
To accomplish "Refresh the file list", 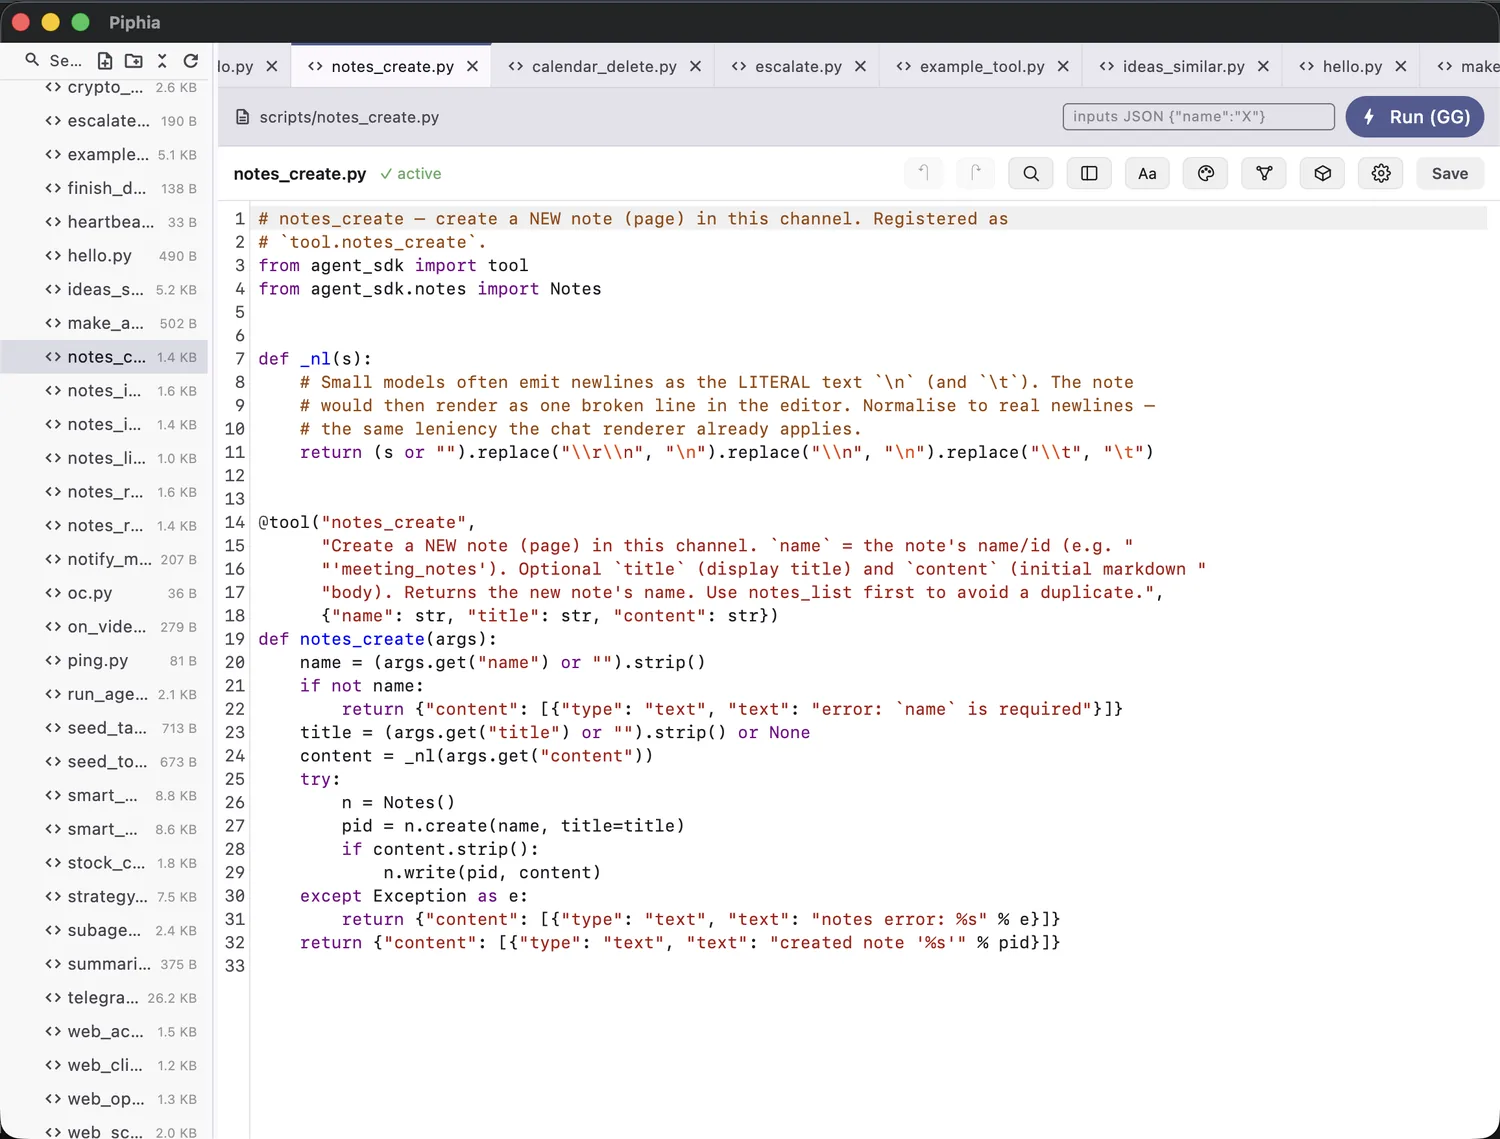I will click(x=191, y=60).
